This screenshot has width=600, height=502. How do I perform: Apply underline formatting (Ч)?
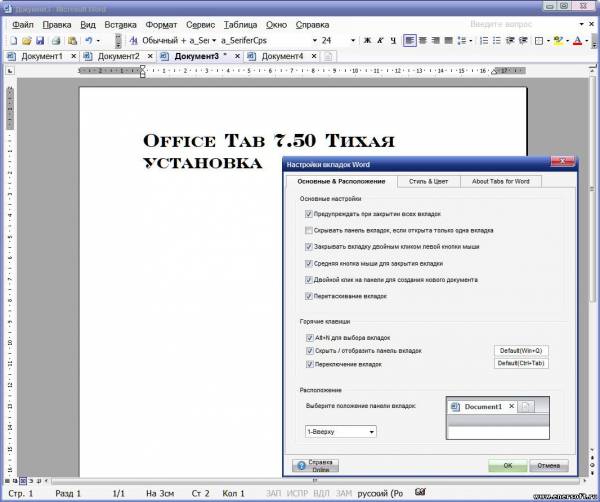(x=393, y=40)
